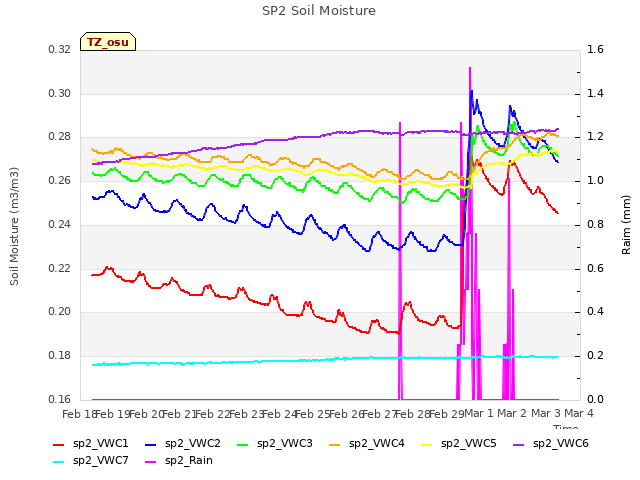Image resolution: width=640 pixels, height=480 pixels.
Task: Toggle the sp2_VWC2 legend entry
Action: 182,444
